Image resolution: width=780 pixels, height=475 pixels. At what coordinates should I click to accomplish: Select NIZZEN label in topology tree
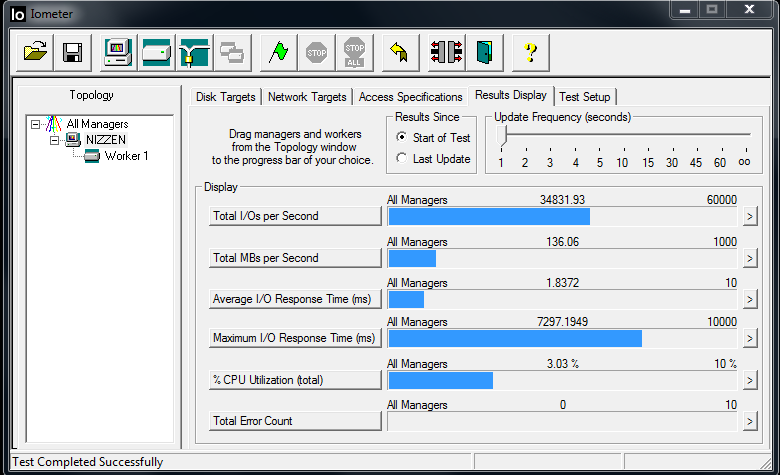[x=106, y=140]
